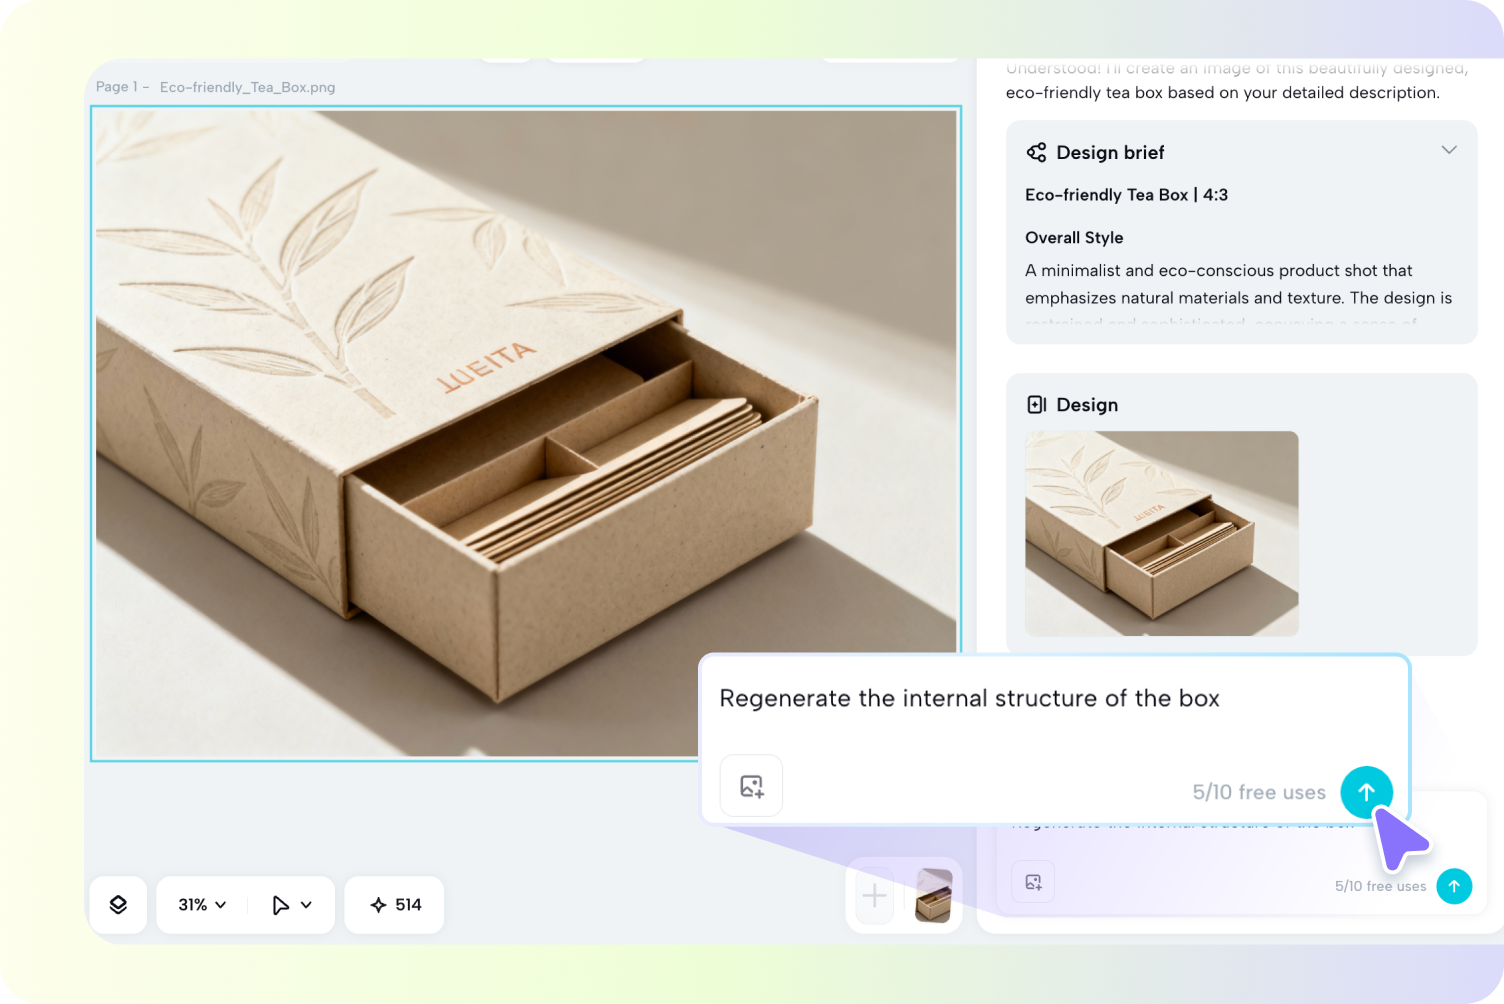The width and height of the screenshot is (1504, 1004).
Task: Send the prompt with the large teal arrow button
Action: pyautogui.click(x=1366, y=791)
